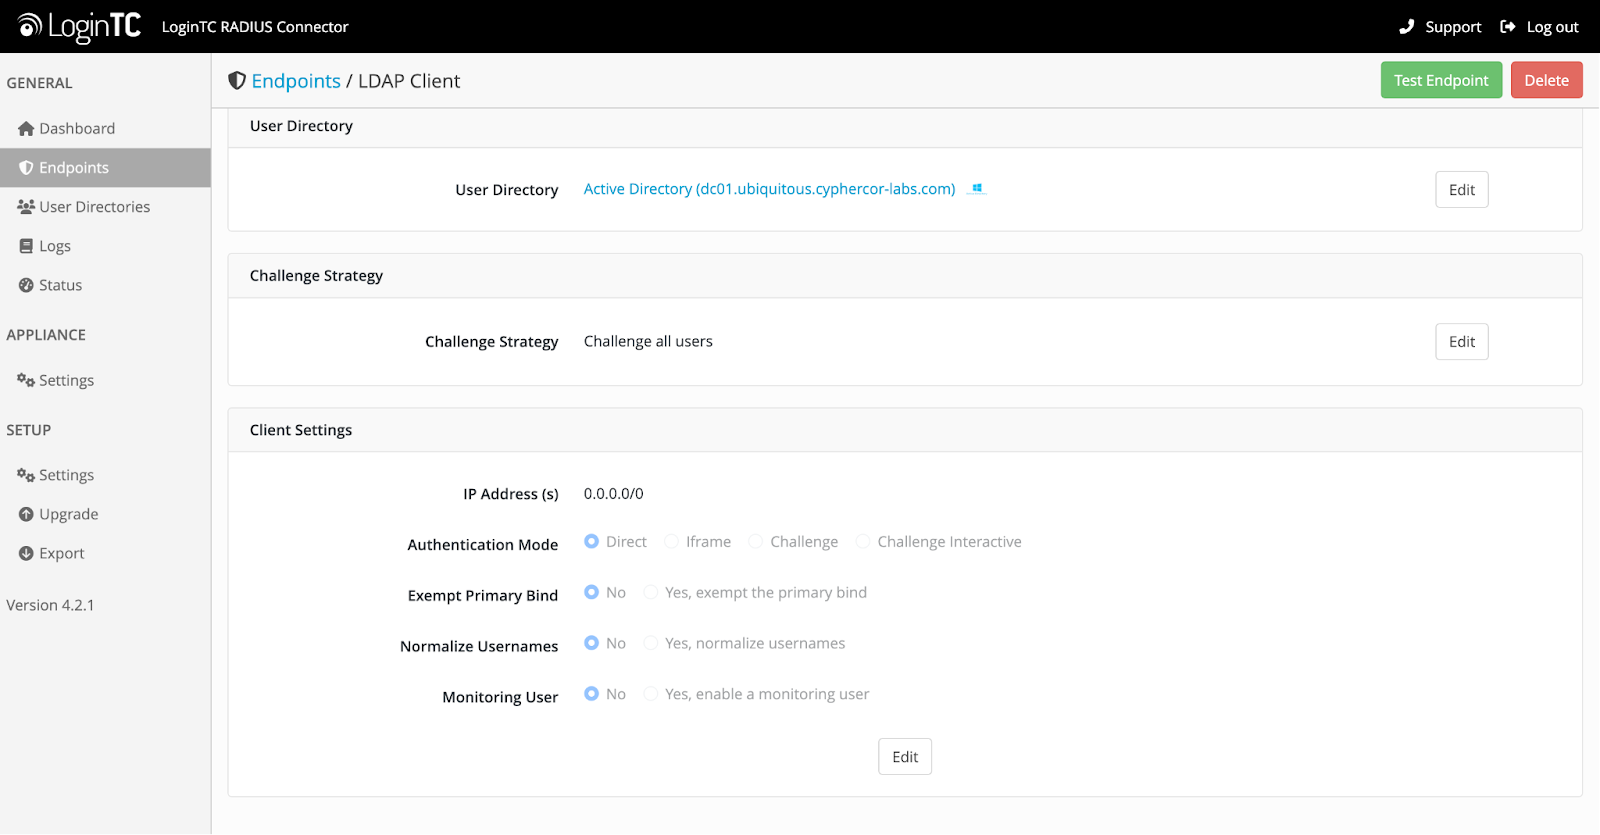Go to User Directories page

105,206
